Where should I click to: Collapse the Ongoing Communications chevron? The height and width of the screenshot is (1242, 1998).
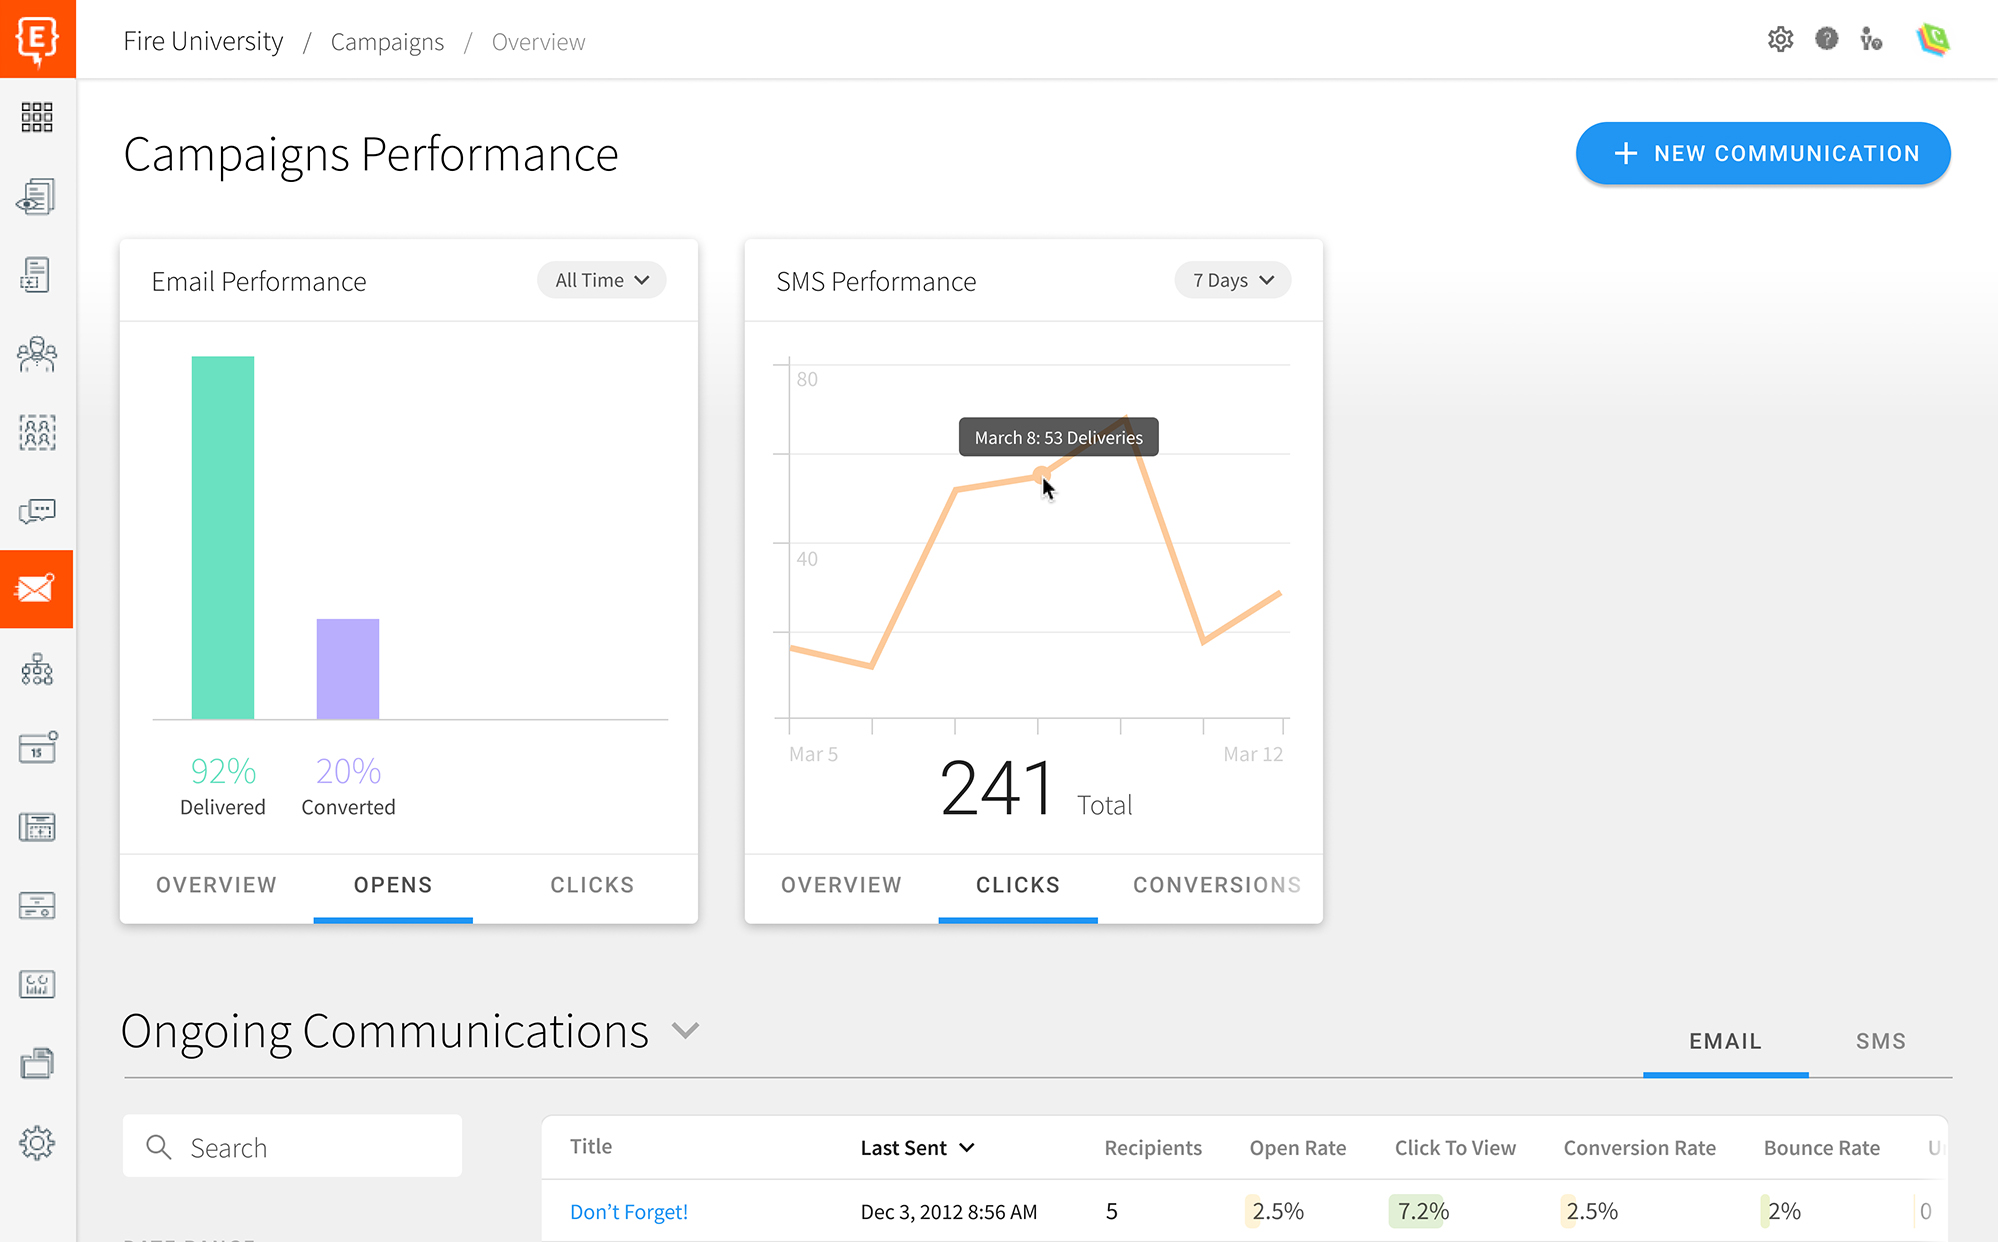coord(685,1030)
